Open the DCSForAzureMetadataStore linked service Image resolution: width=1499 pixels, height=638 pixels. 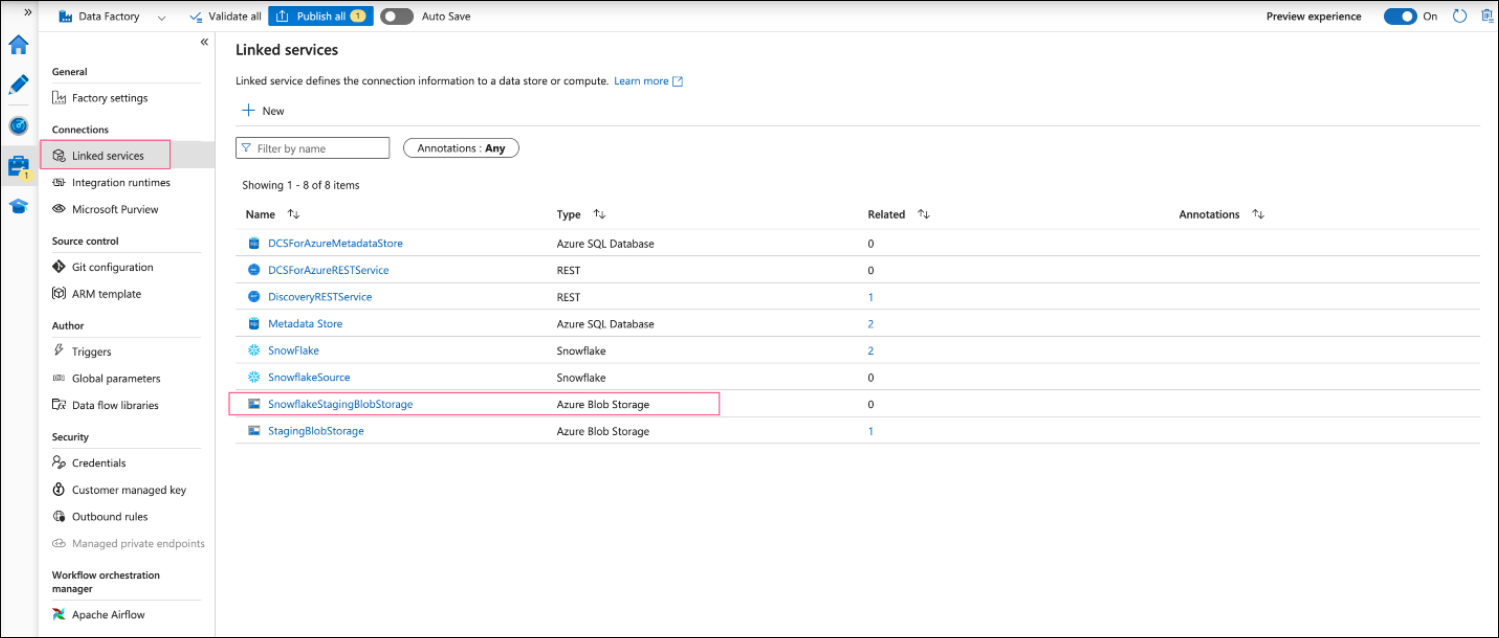[335, 243]
